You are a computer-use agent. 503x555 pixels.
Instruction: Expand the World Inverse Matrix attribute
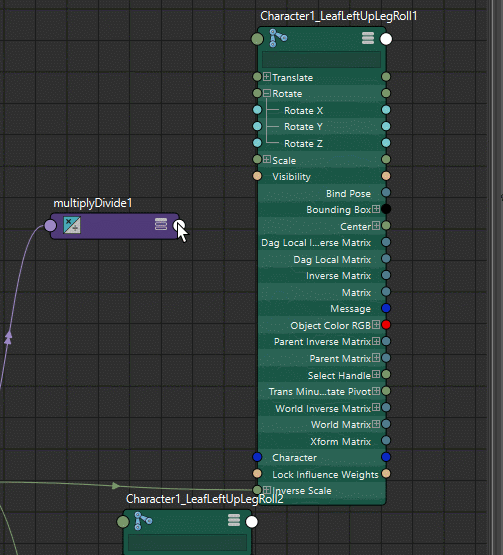tap(376, 407)
